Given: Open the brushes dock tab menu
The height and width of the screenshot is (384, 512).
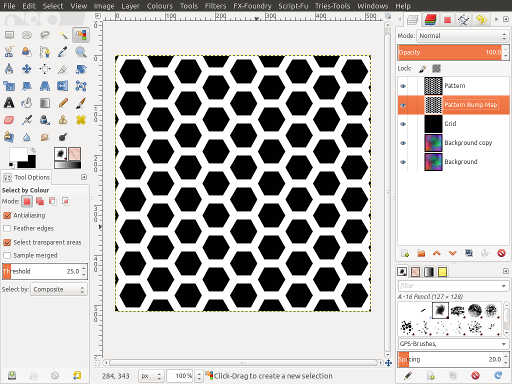Looking at the screenshot, I should tap(506, 271).
